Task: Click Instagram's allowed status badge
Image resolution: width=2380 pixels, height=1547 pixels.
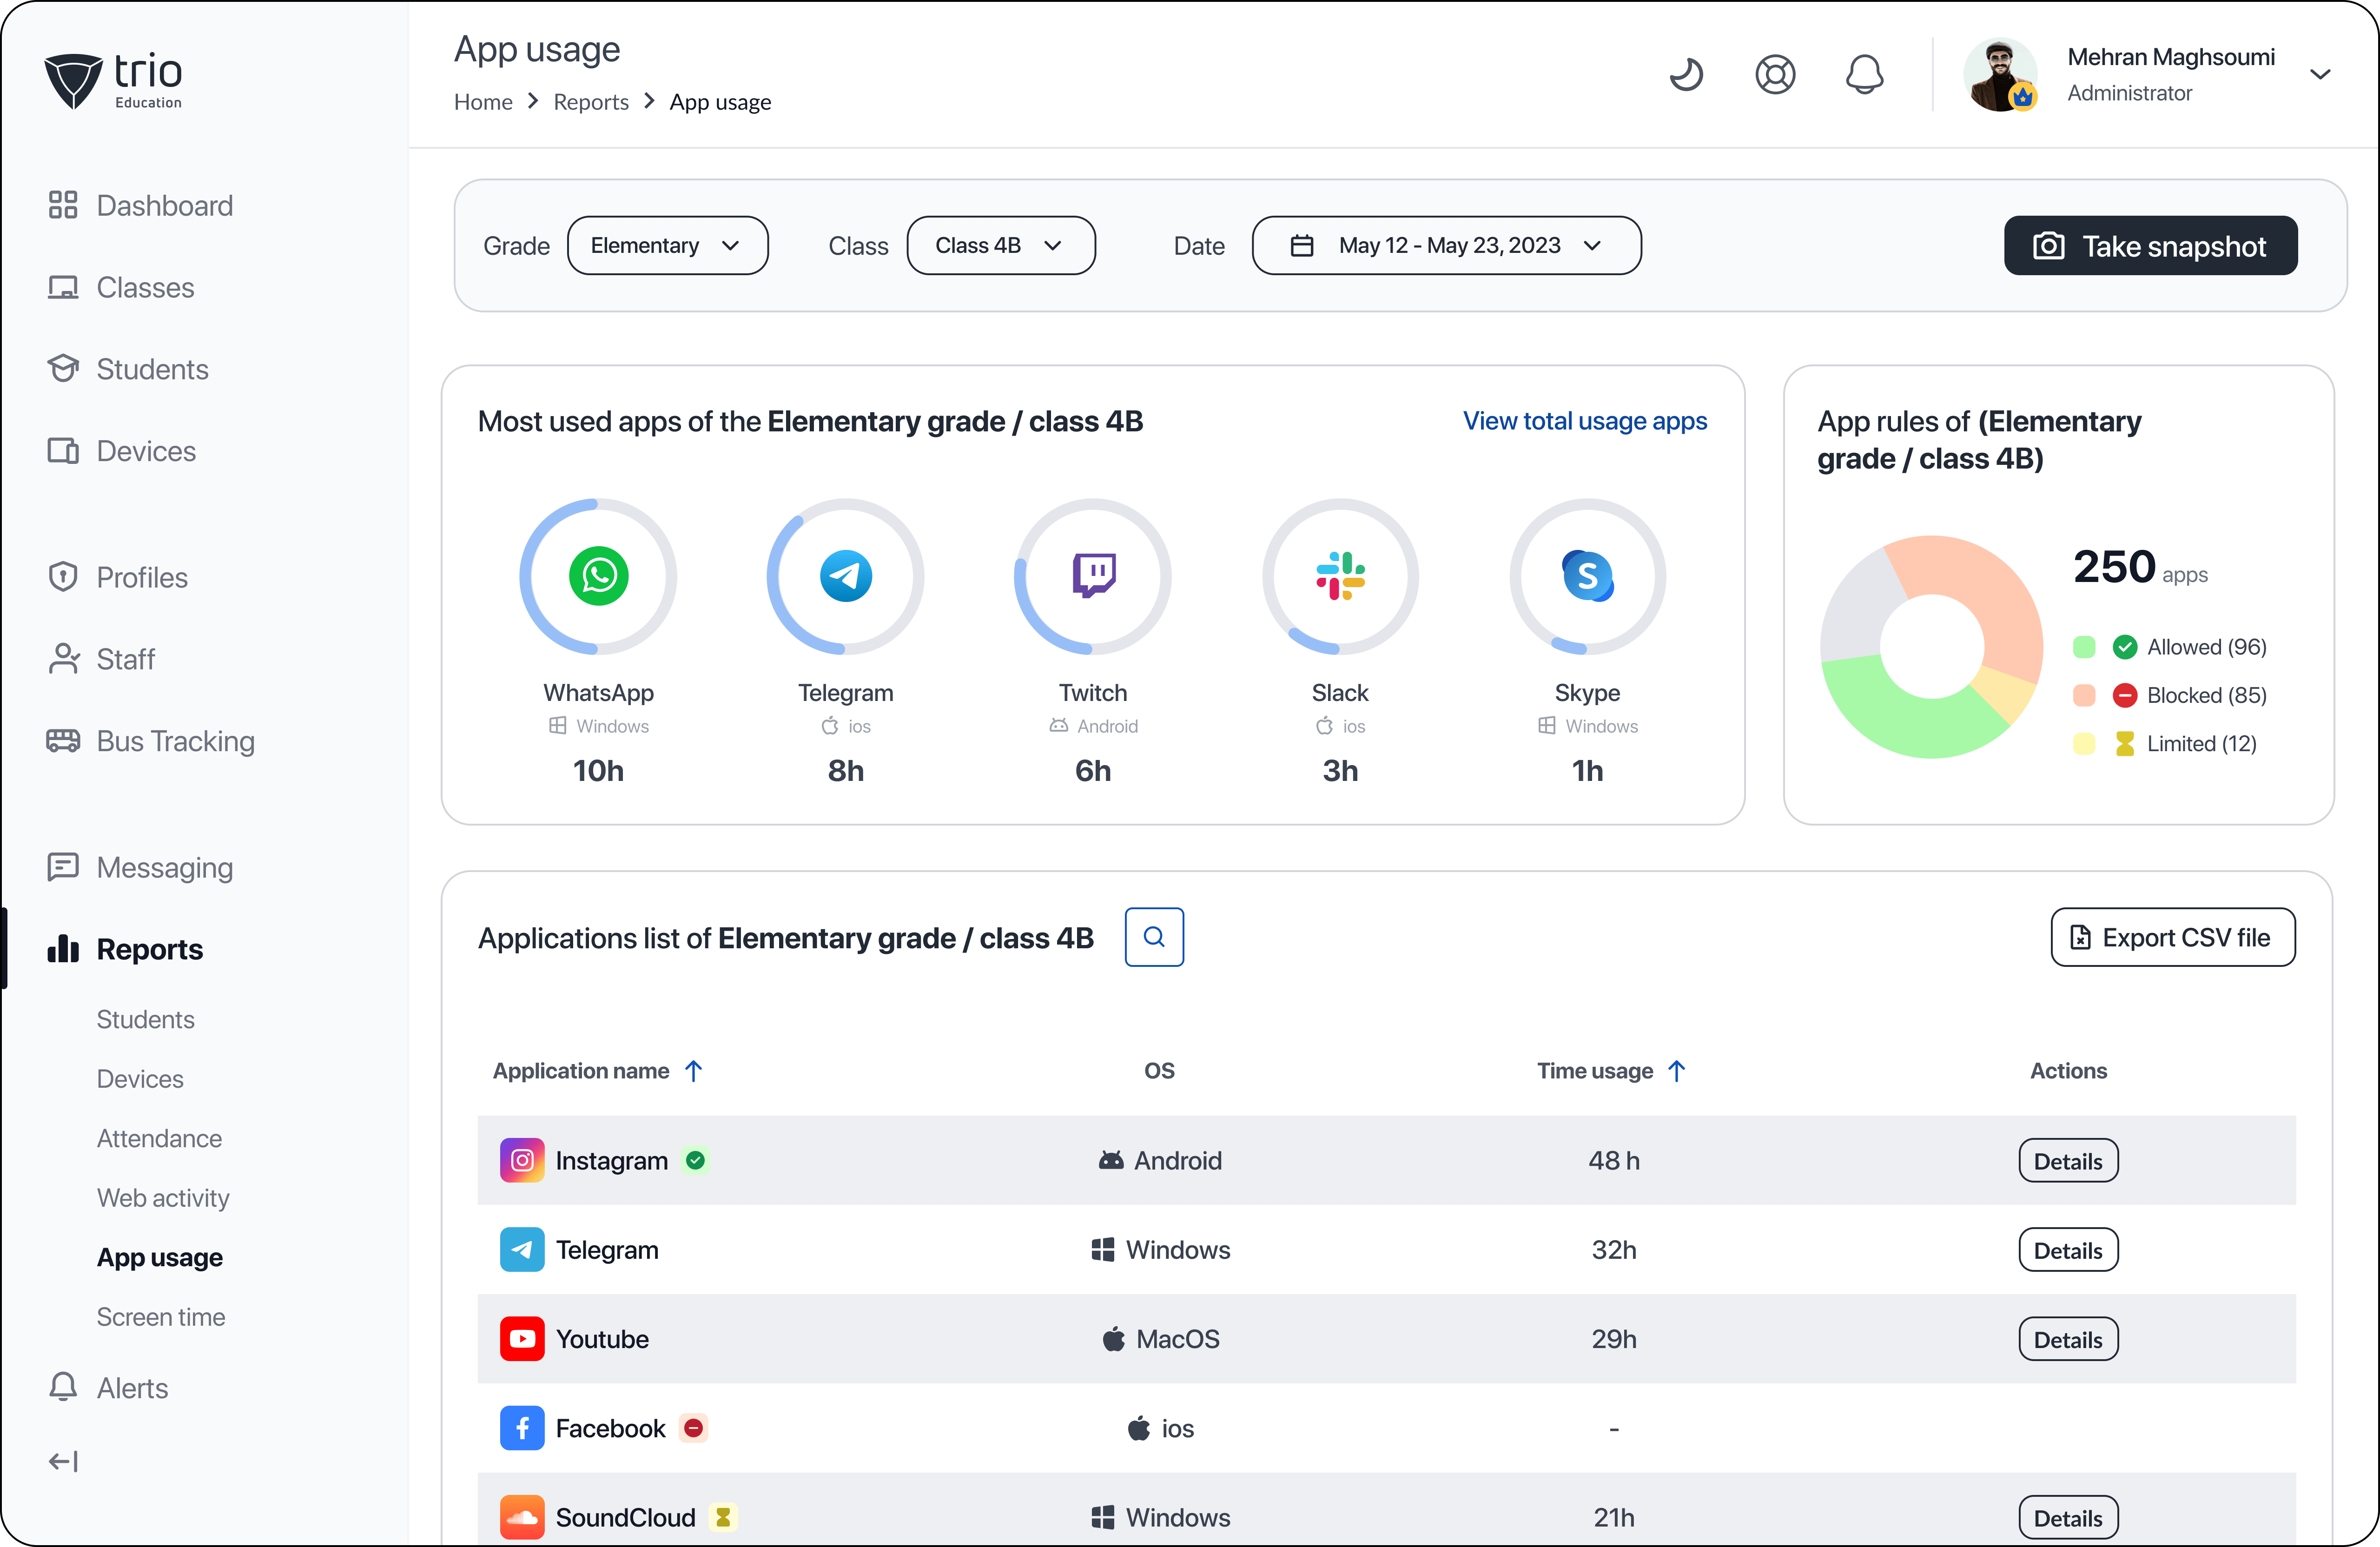Action: (696, 1160)
